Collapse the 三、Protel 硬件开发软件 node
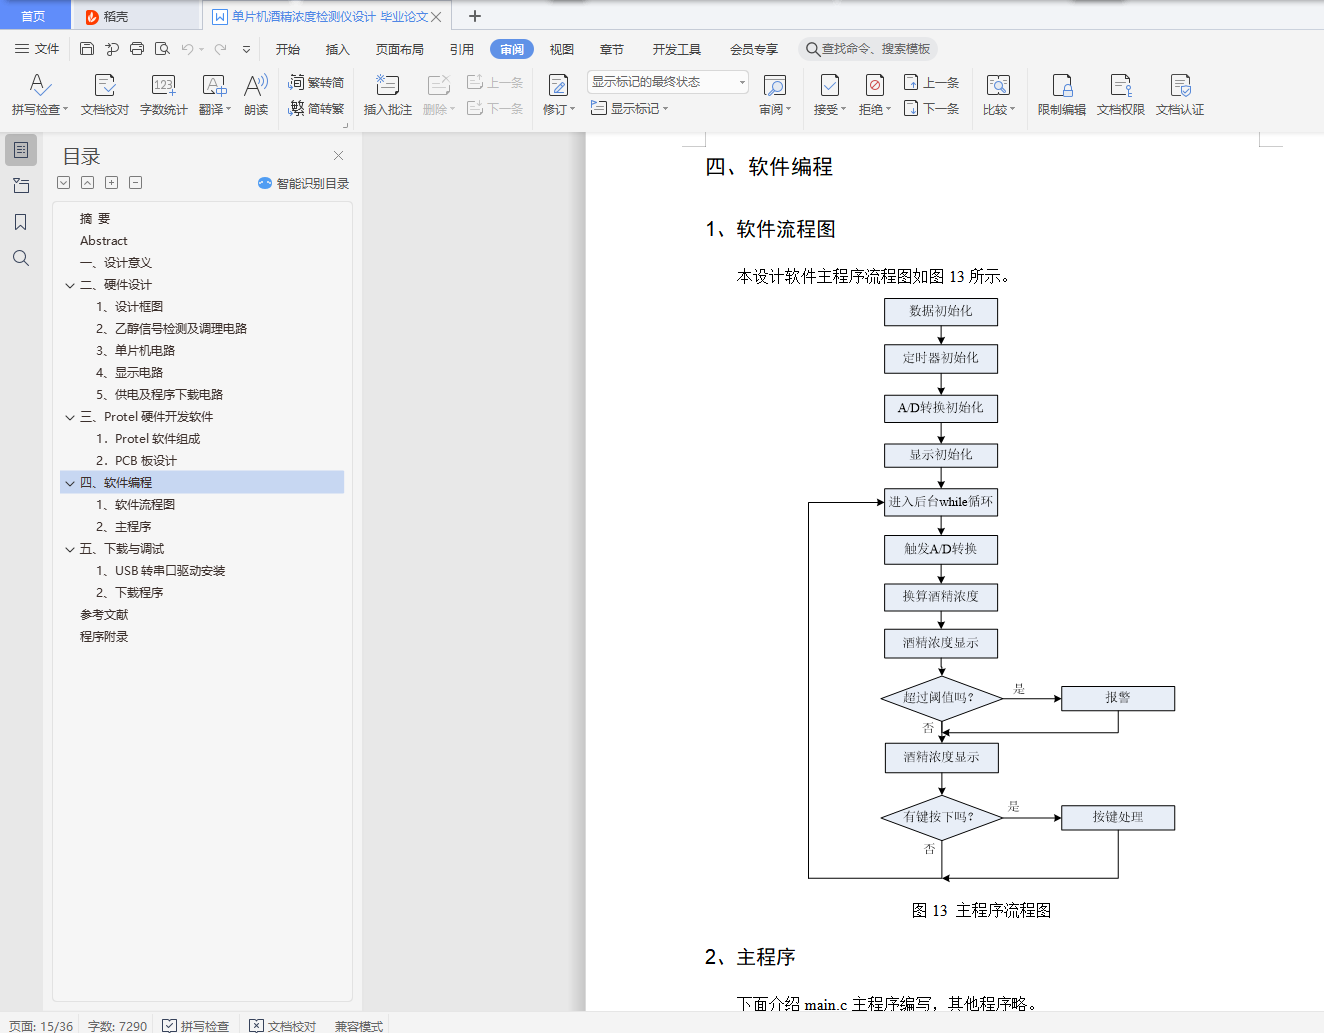1324x1033 pixels. click(x=70, y=417)
